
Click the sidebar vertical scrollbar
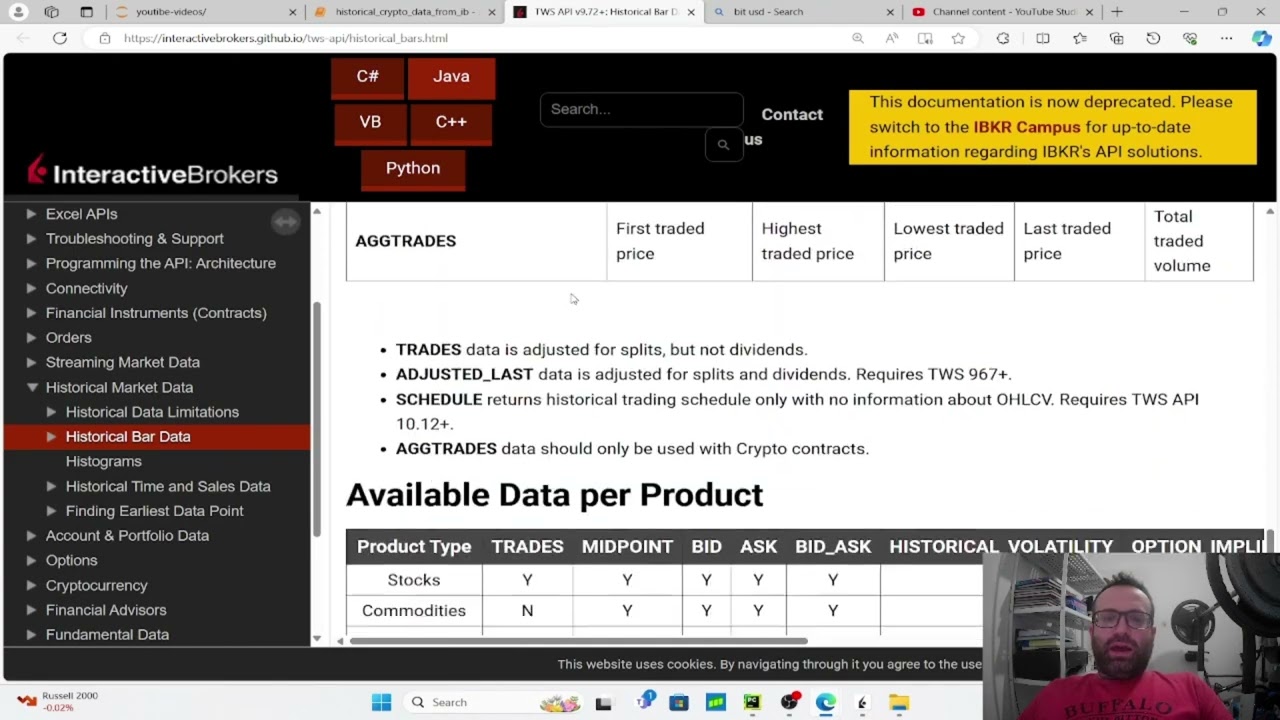pos(317,420)
